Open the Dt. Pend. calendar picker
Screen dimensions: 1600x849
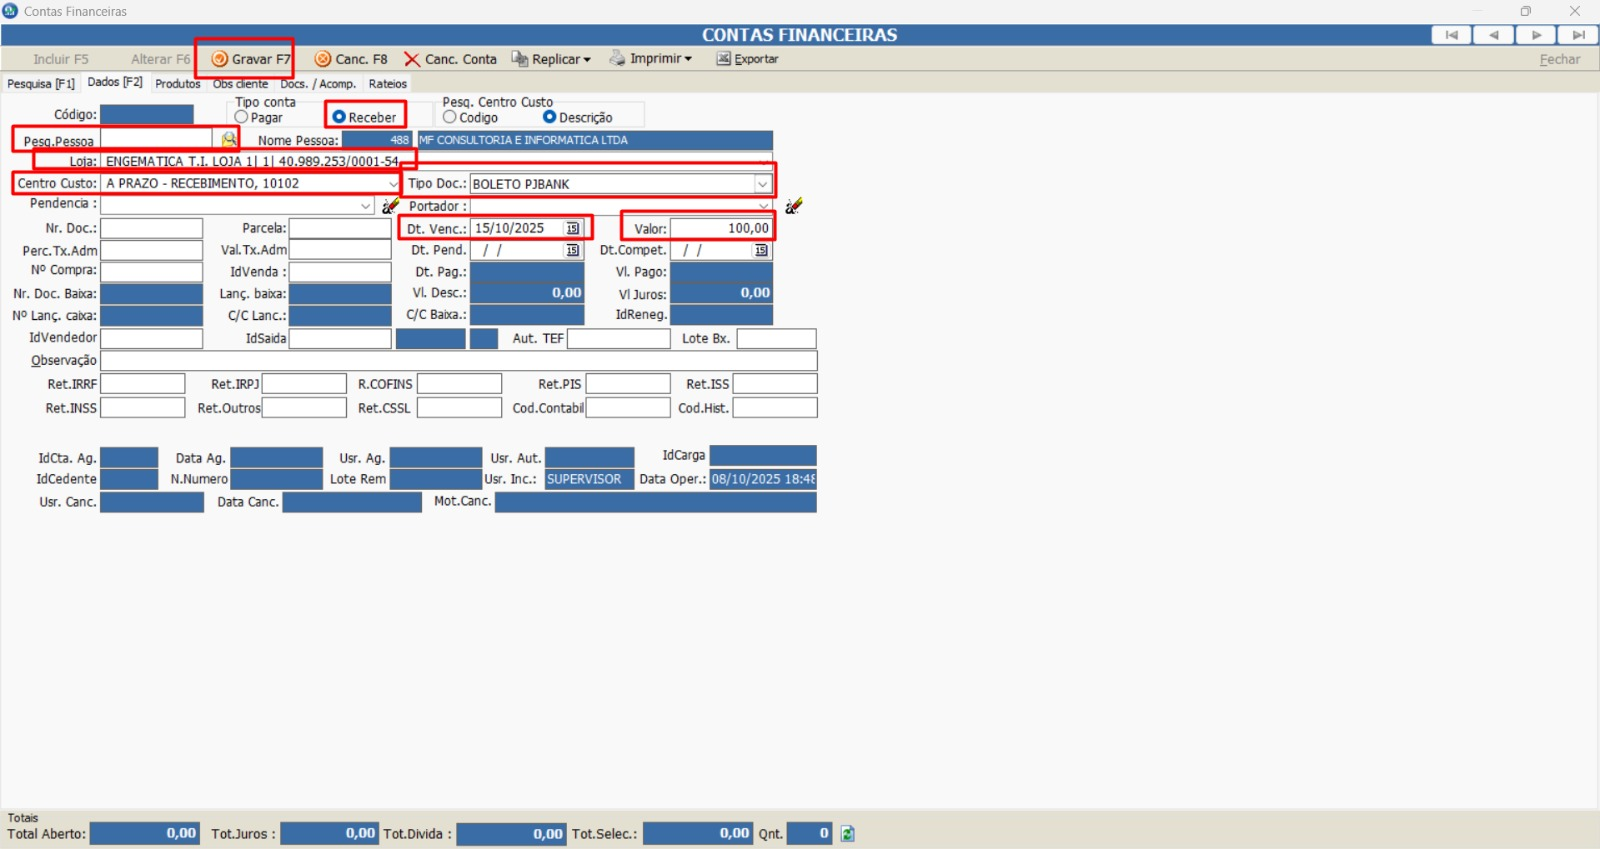pos(573,250)
